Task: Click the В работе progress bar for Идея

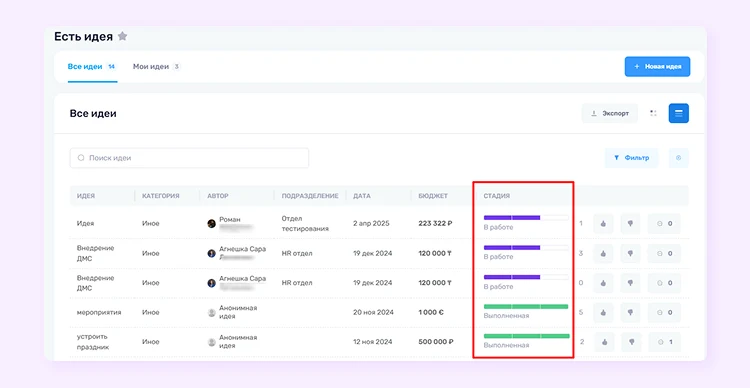Action: tap(526, 218)
